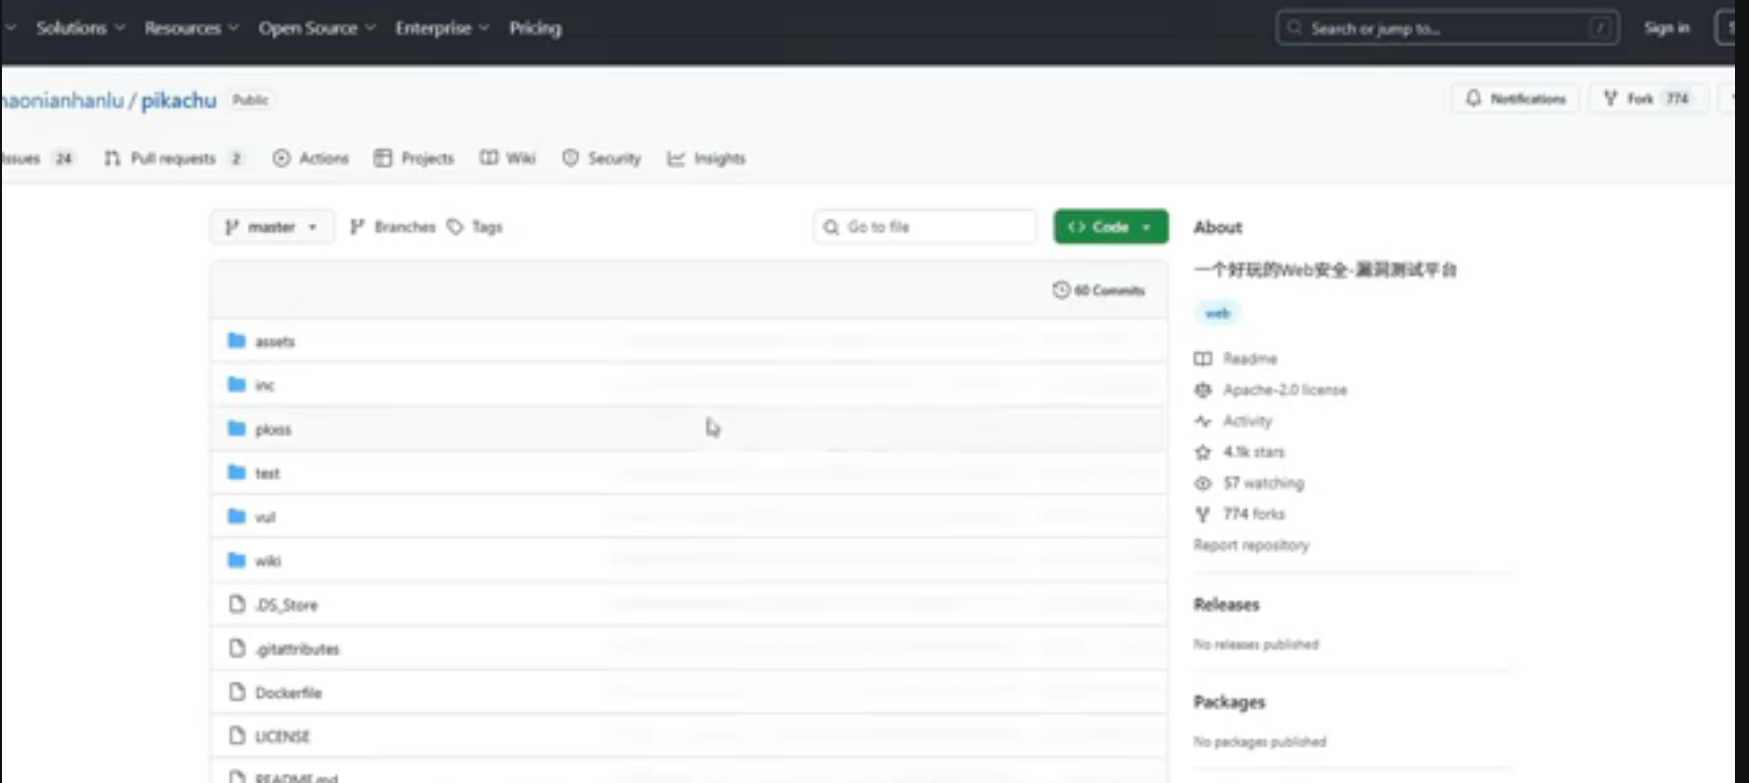Click the tag icon beside Tags
1749x783 pixels.
tap(455, 227)
